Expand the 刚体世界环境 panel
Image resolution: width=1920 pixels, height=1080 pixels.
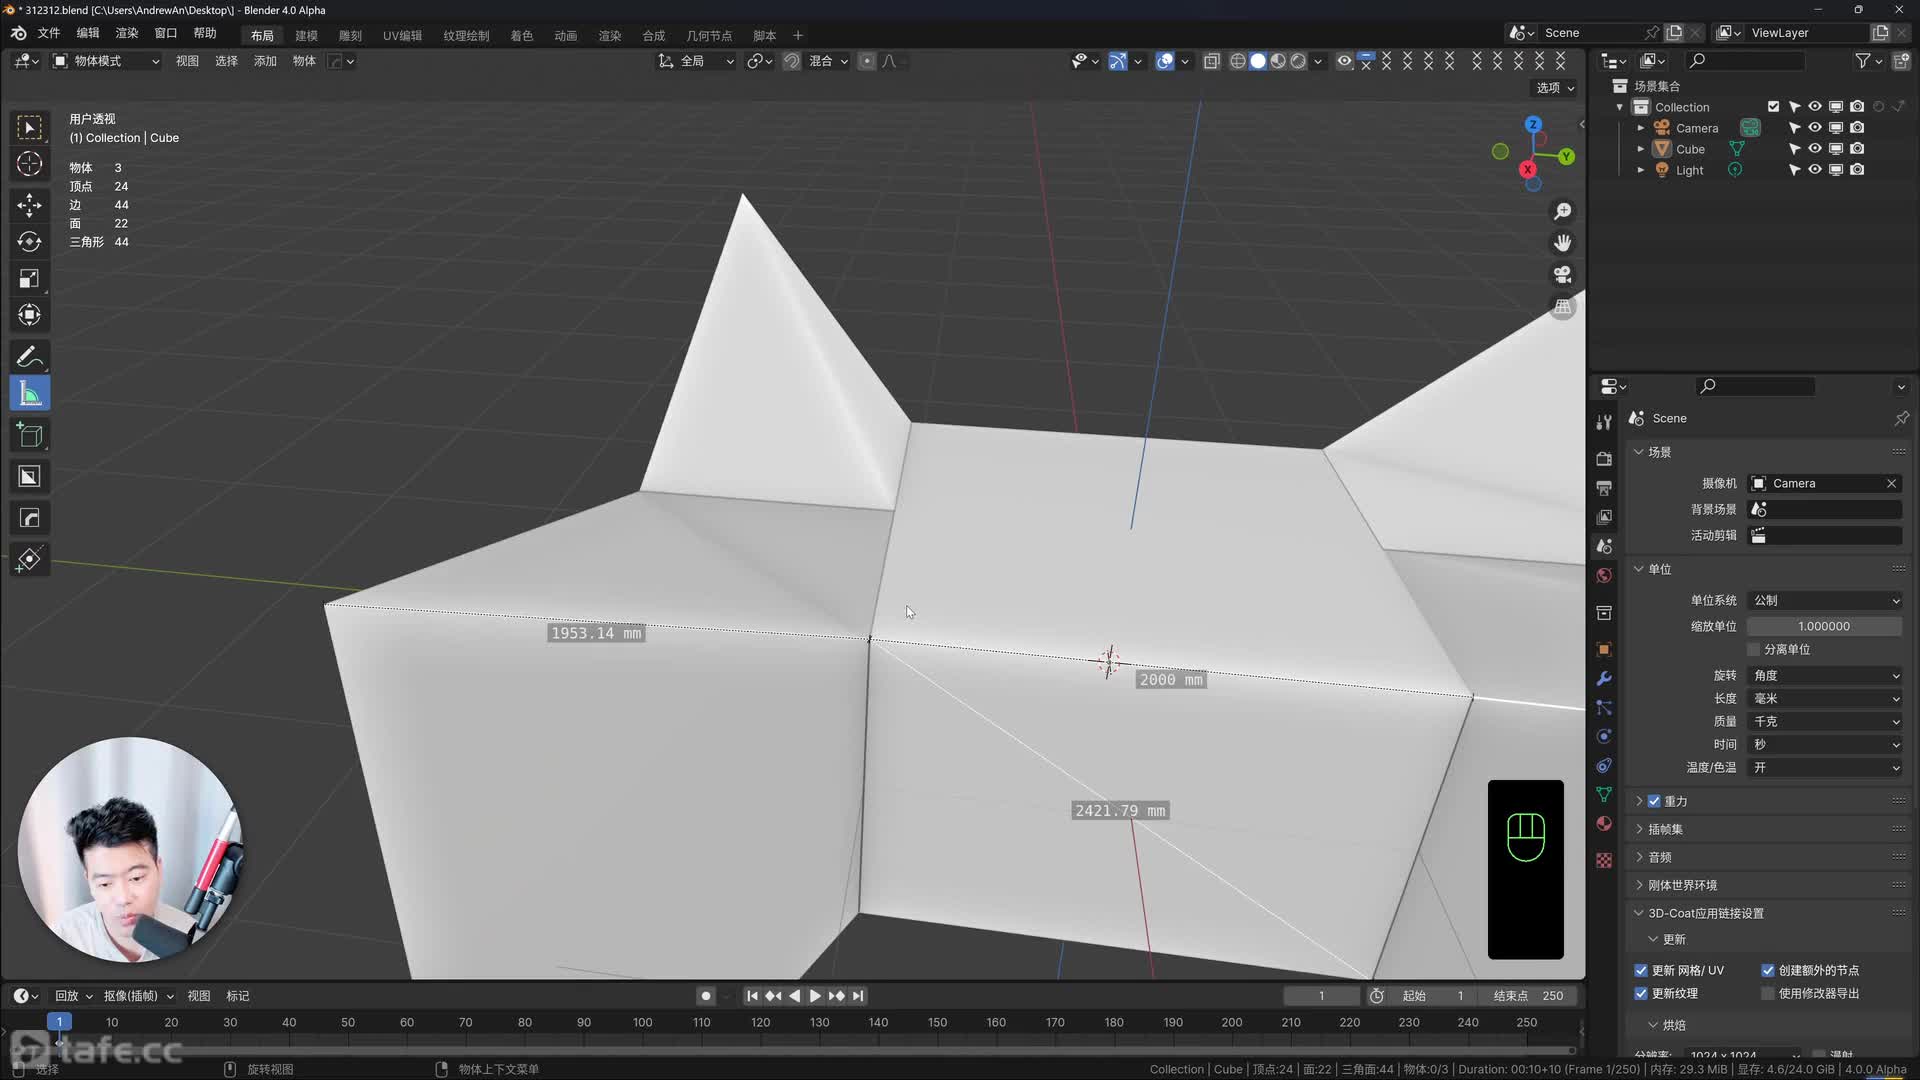click(1682, 885)
